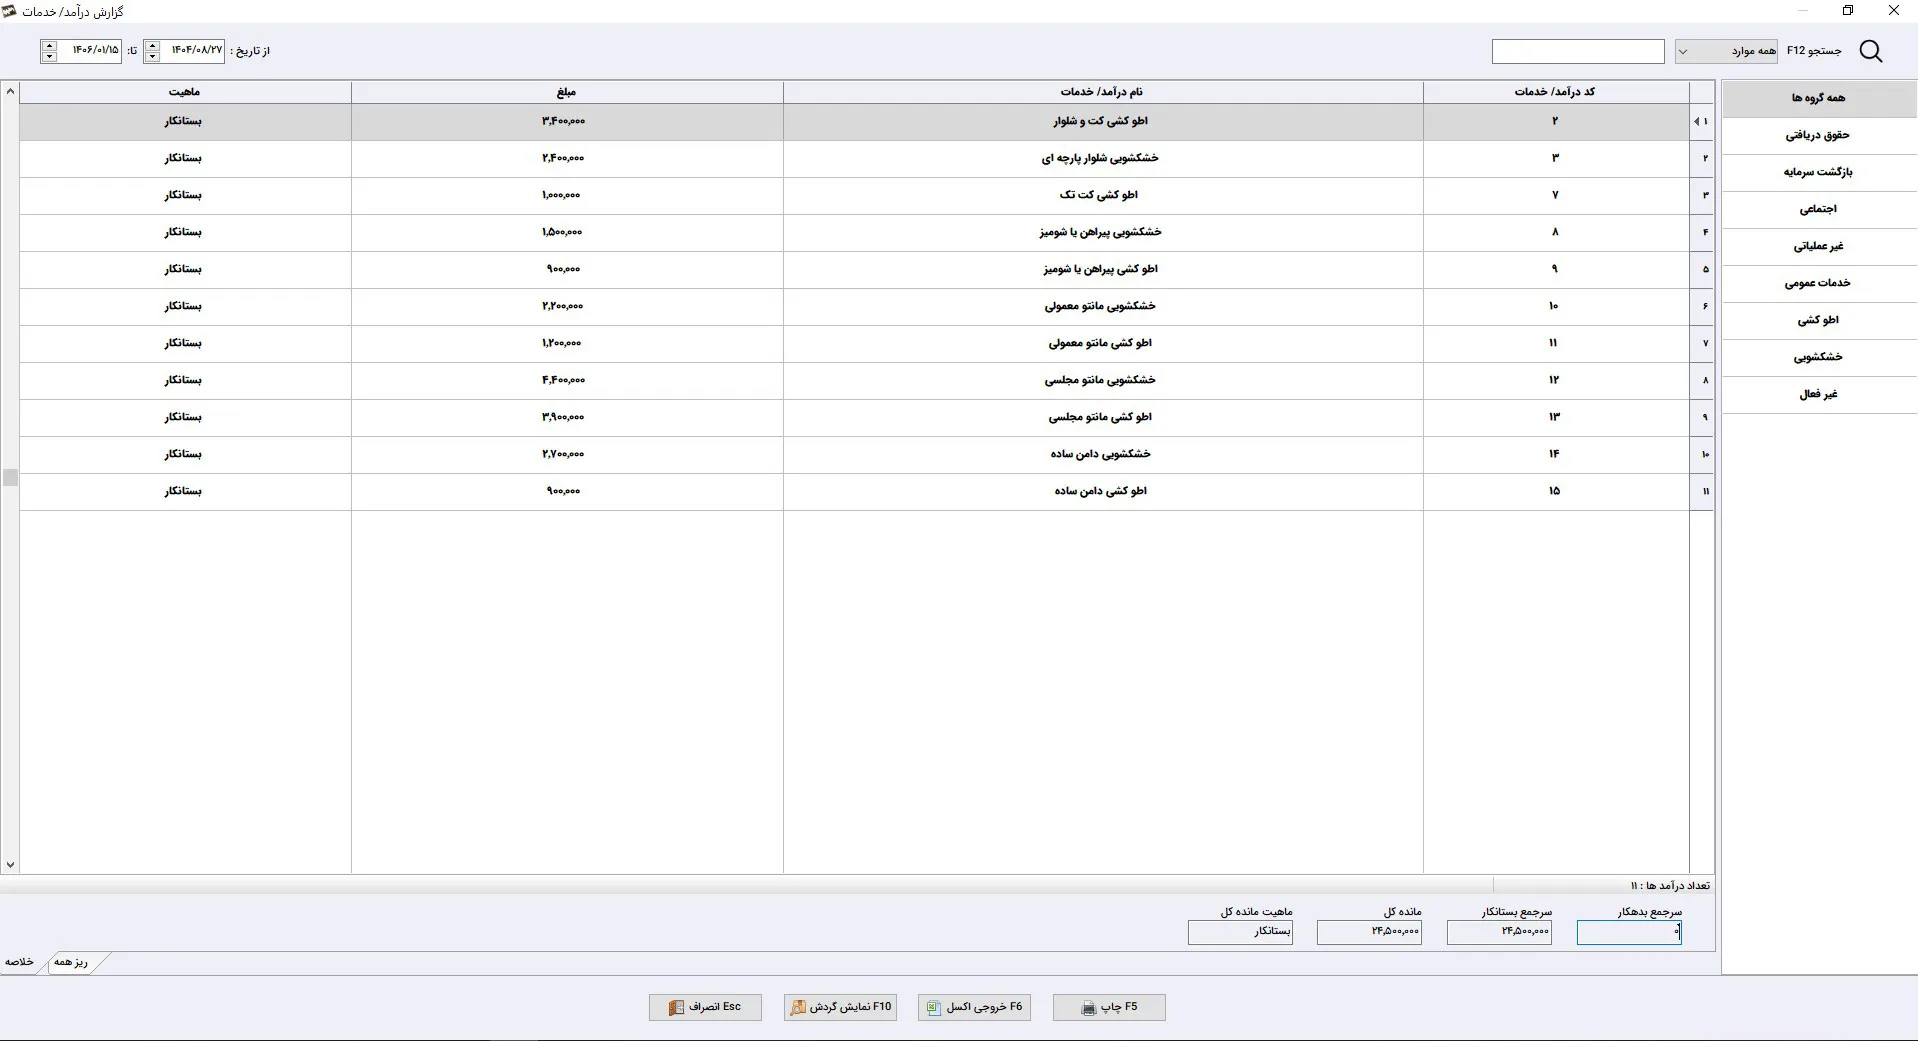
Task: Open the همه موارد search filter dropdown
Action: tap(1726, 51)
